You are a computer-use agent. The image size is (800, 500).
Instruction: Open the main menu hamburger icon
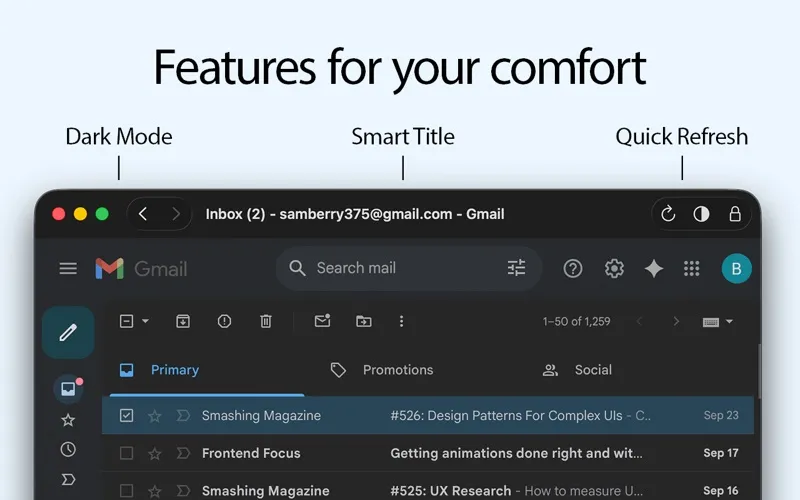point(68,268)
